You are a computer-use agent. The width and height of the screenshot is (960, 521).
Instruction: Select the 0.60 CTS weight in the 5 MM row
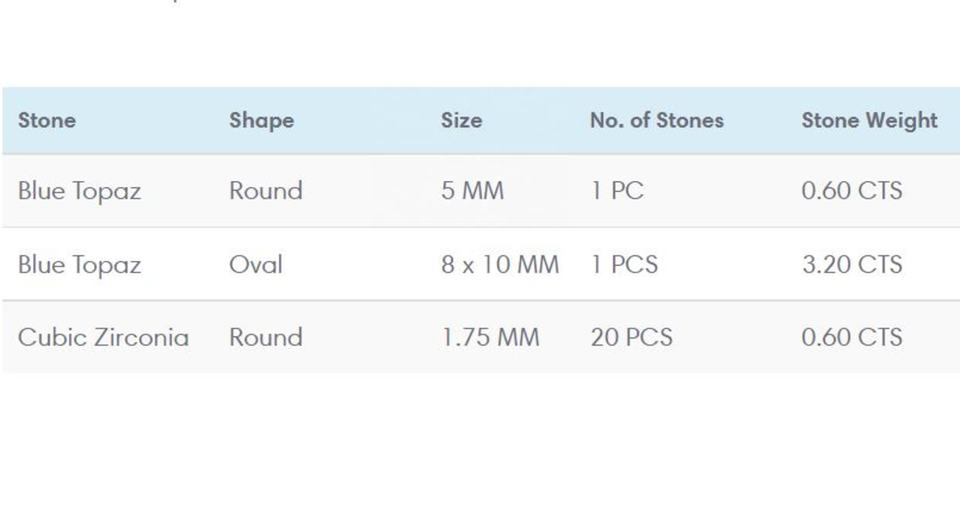851,191
